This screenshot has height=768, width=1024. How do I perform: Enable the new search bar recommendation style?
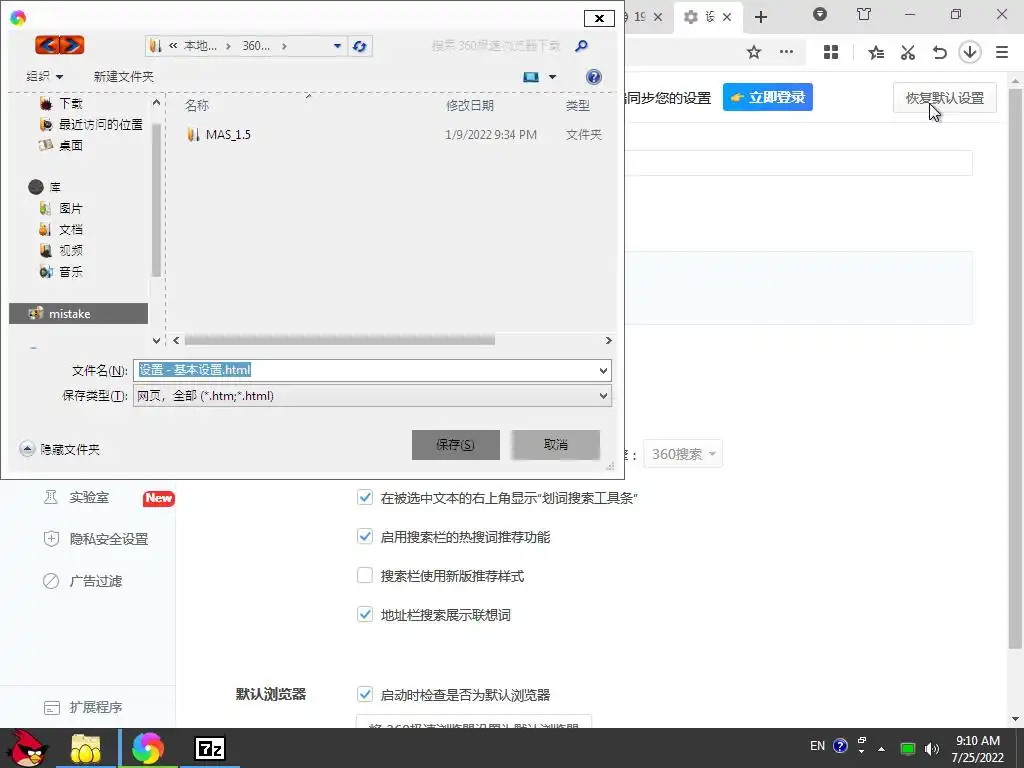click(365, 575)
